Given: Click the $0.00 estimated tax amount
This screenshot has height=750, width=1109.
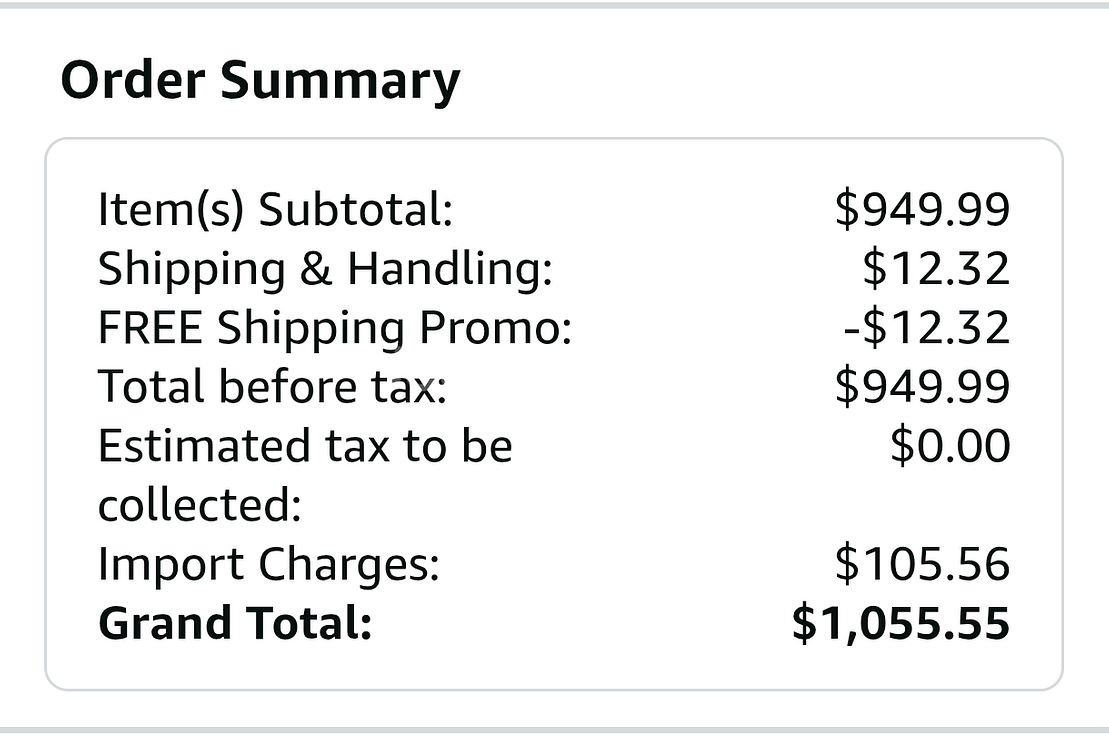Looking at the screenshot, I should [x=950, y=446].
